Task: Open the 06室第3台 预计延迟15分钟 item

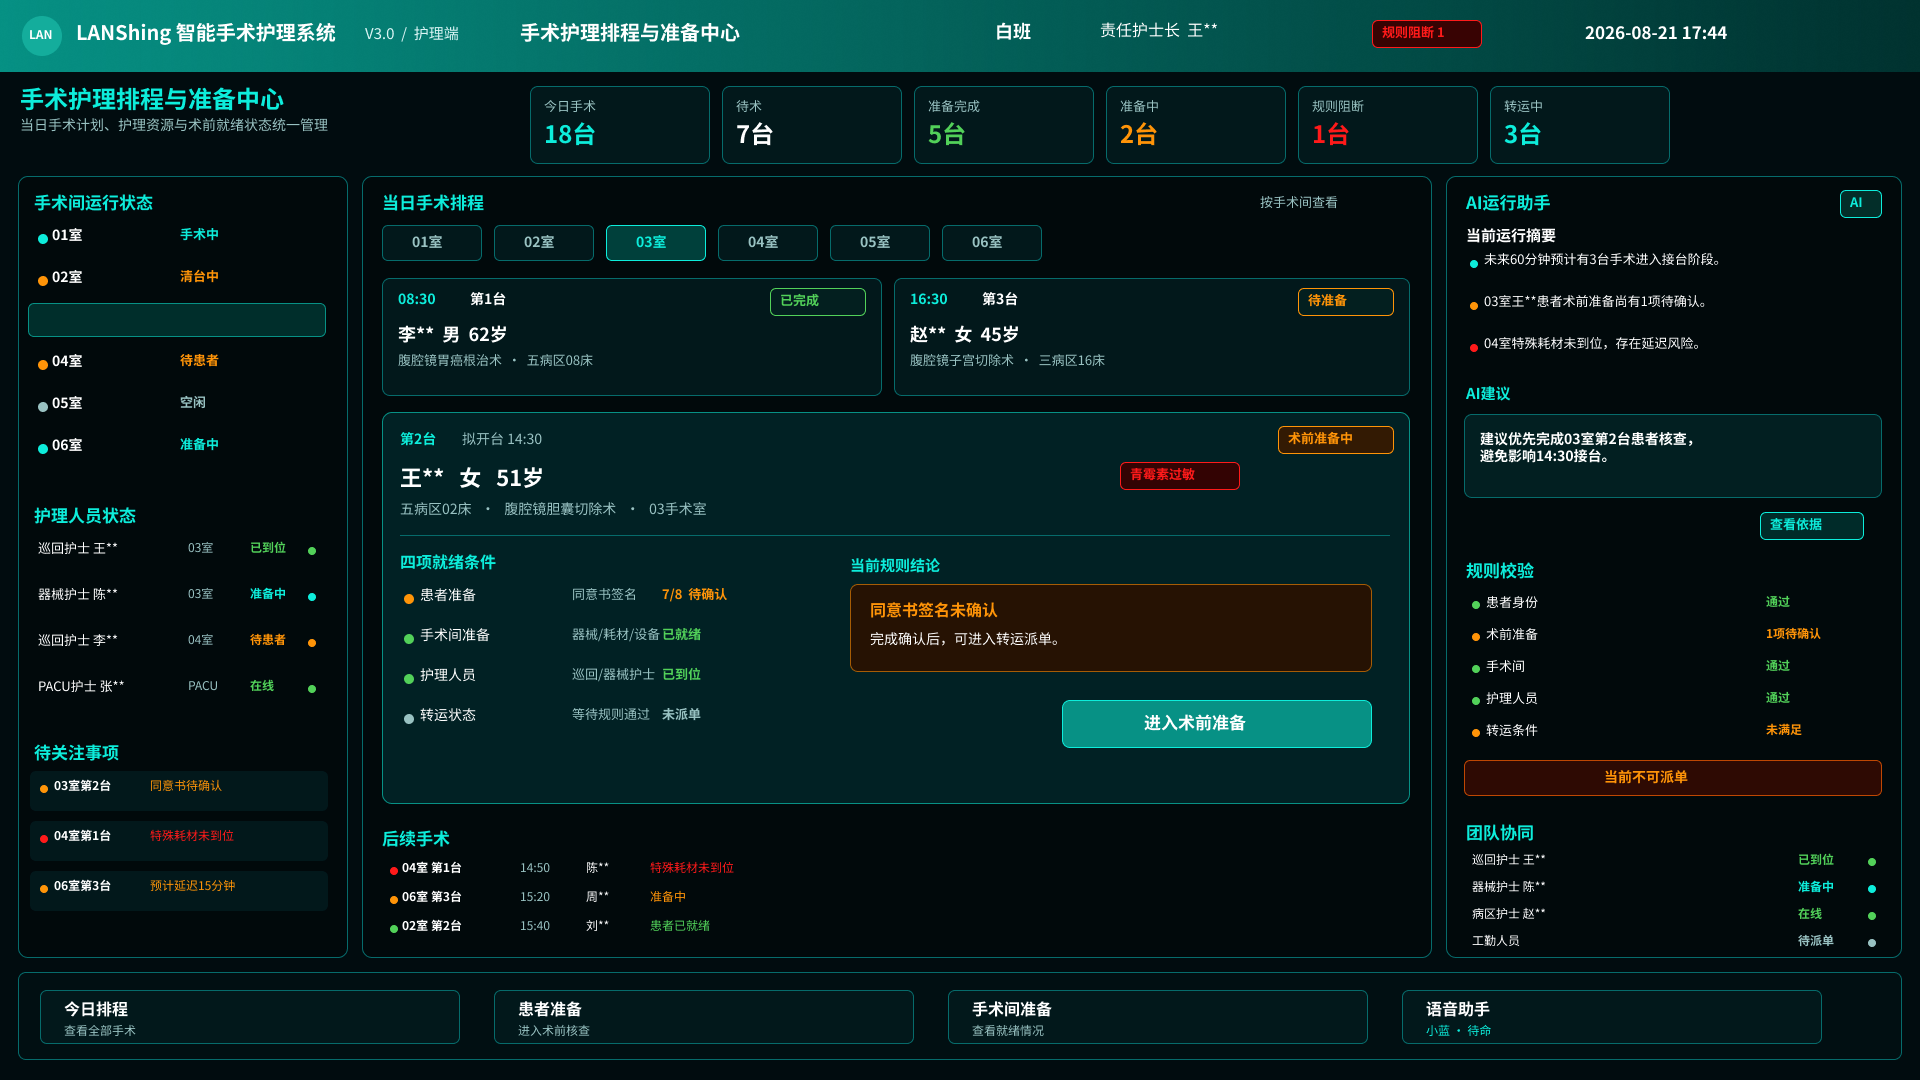Action: pos(178,891)
